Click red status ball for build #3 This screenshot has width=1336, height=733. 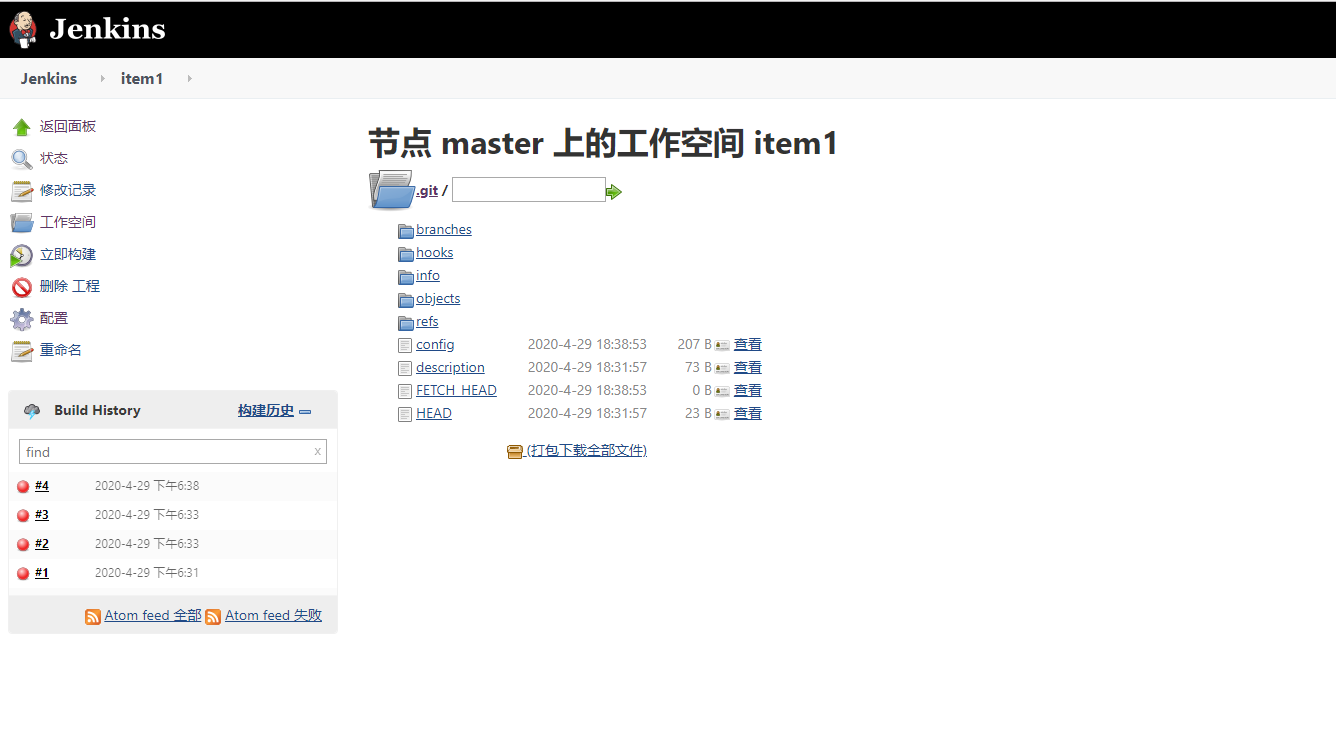[23, 516]
